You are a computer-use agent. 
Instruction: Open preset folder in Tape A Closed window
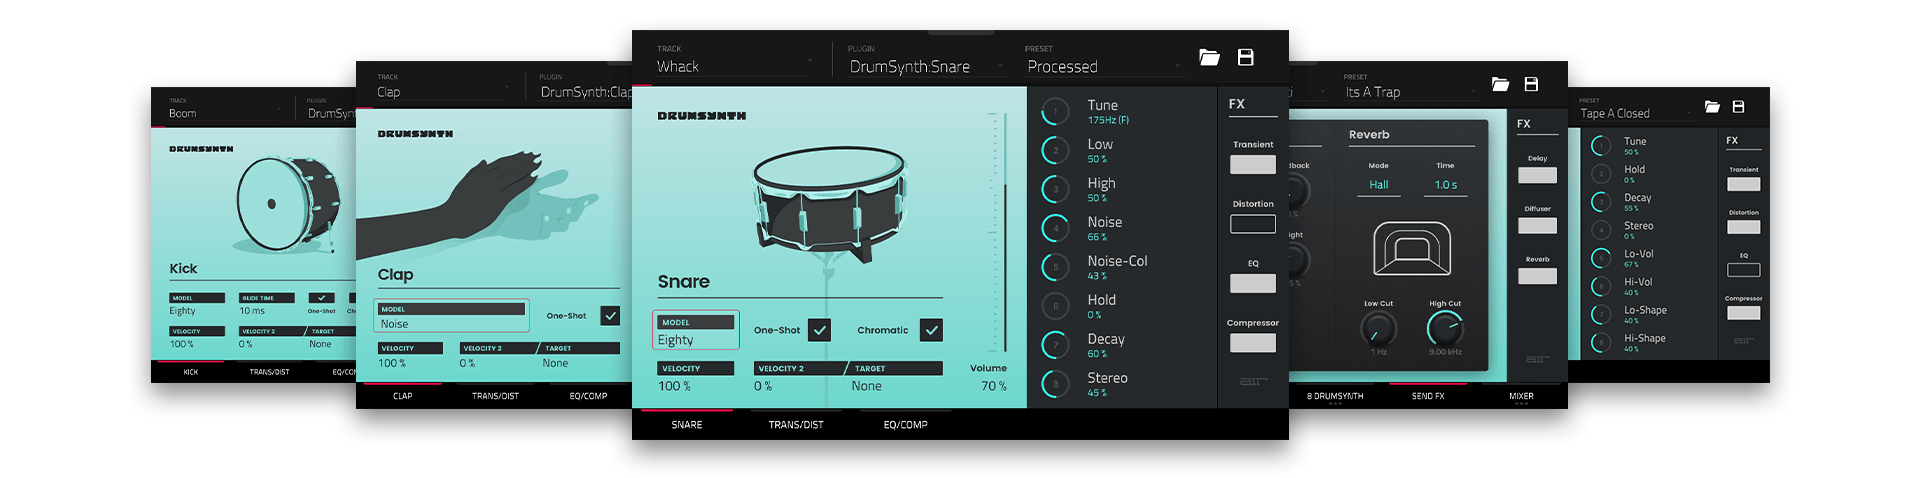coord(1712,106)
